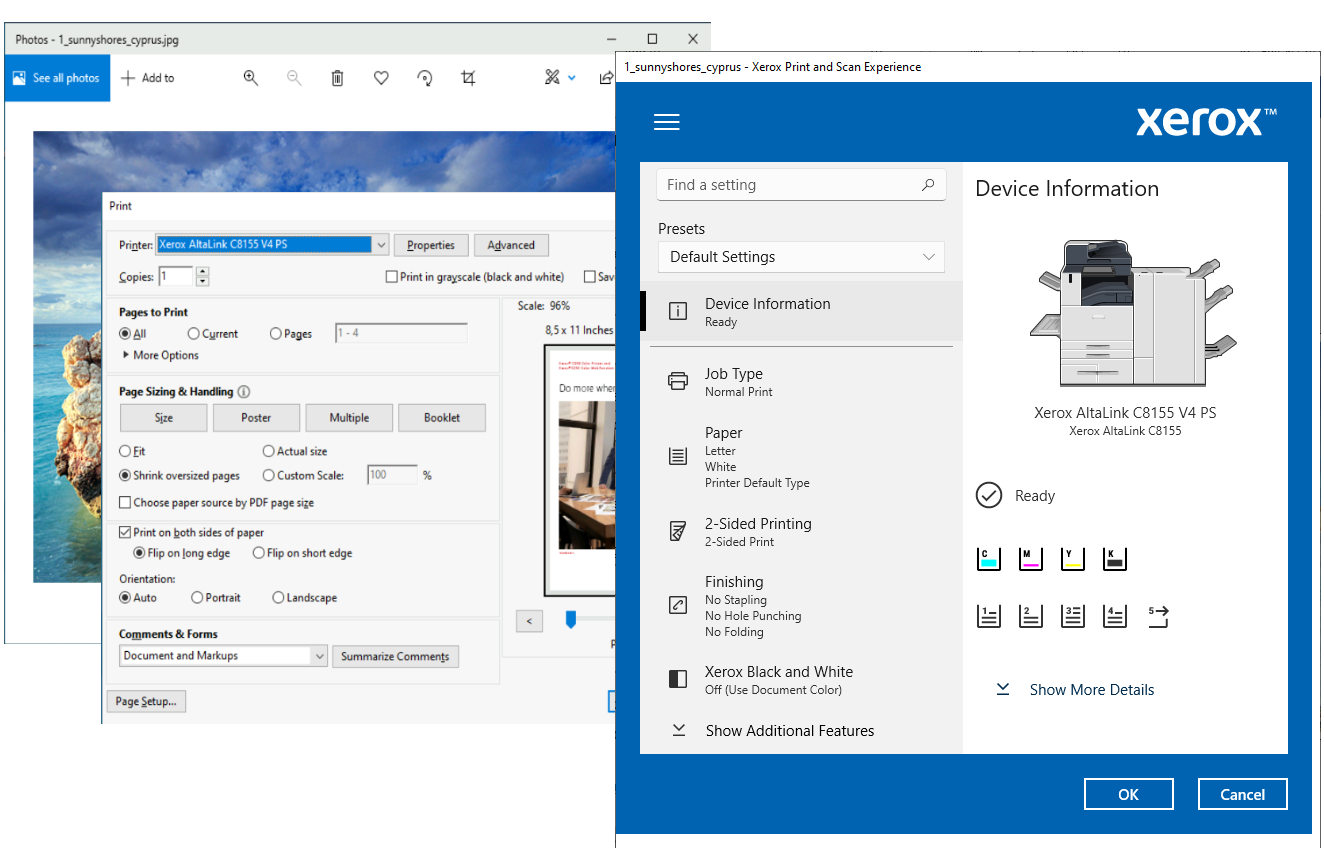
Task: Open the Xerox hamburger menu
Action: pos(667,122)
